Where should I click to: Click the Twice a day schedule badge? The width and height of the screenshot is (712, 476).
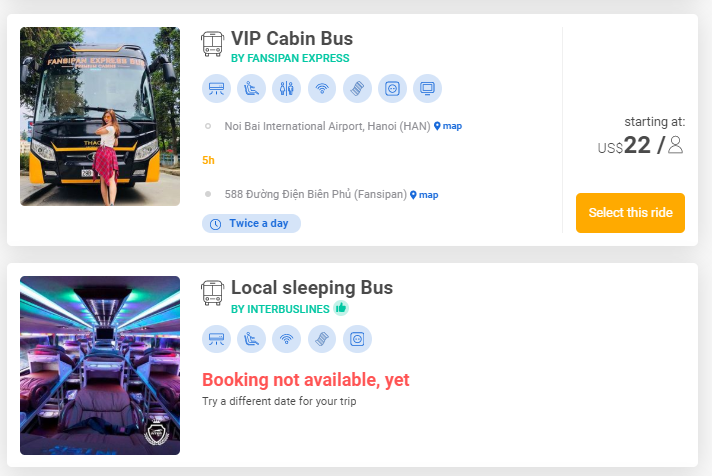pos(251,223)
